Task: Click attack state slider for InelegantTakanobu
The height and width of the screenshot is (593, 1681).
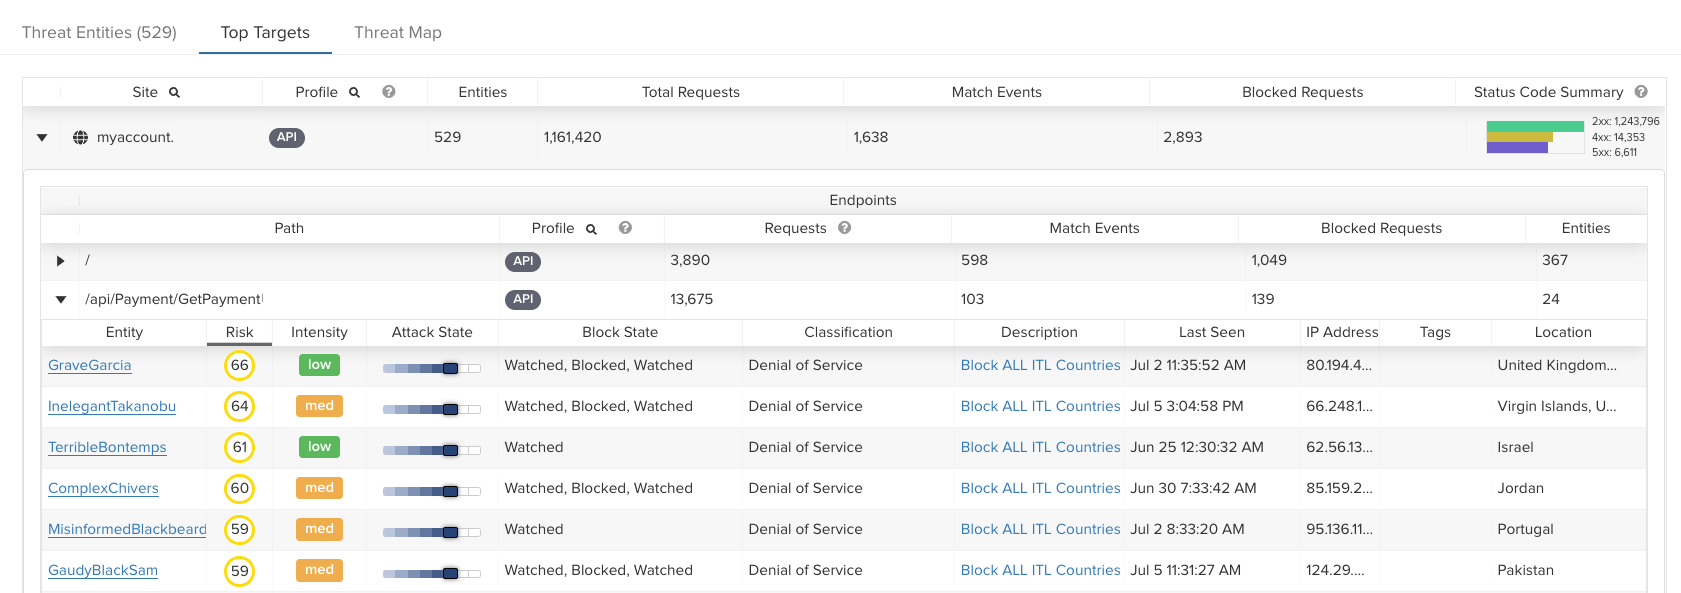Action: [432, 409]
